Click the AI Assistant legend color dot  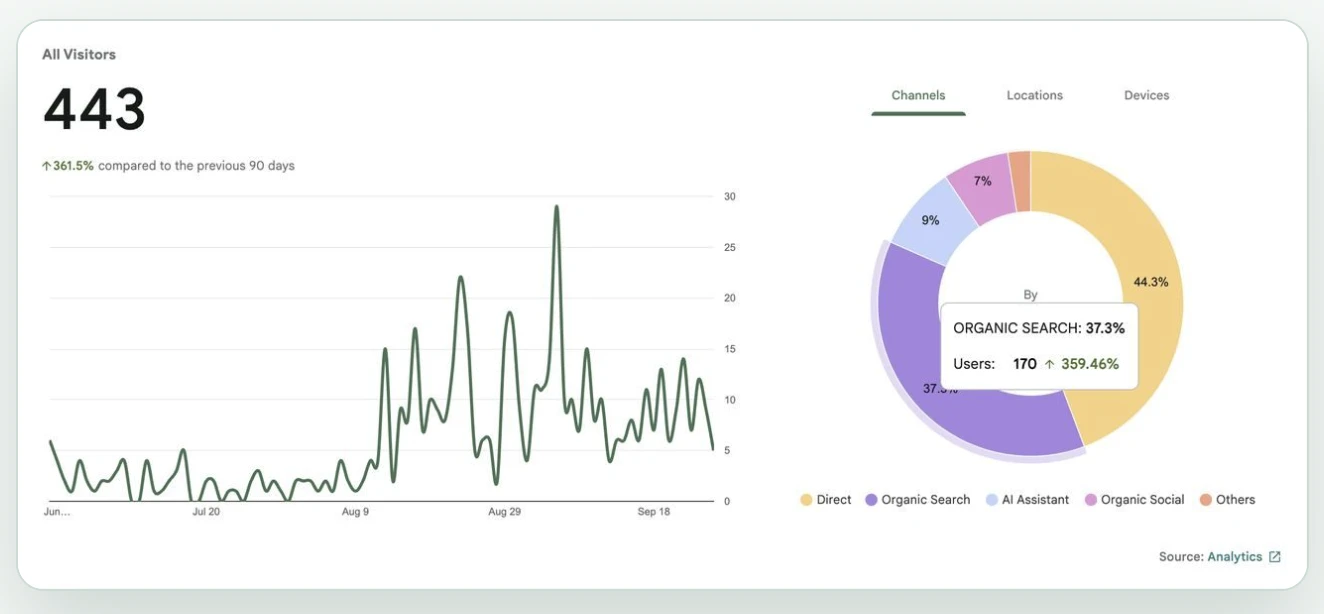tap(992, 500)
